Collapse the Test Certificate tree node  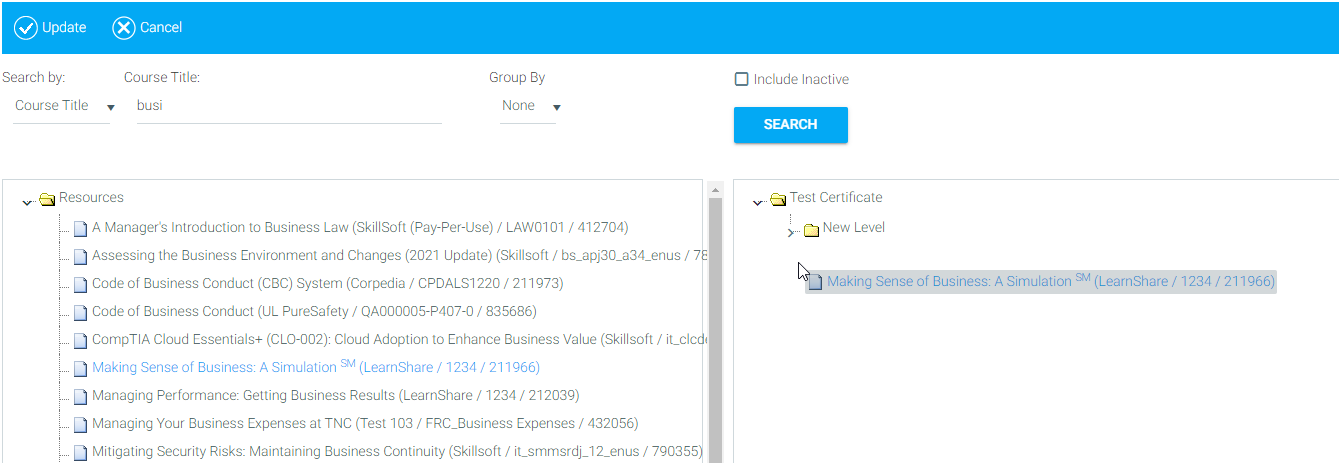758,202
